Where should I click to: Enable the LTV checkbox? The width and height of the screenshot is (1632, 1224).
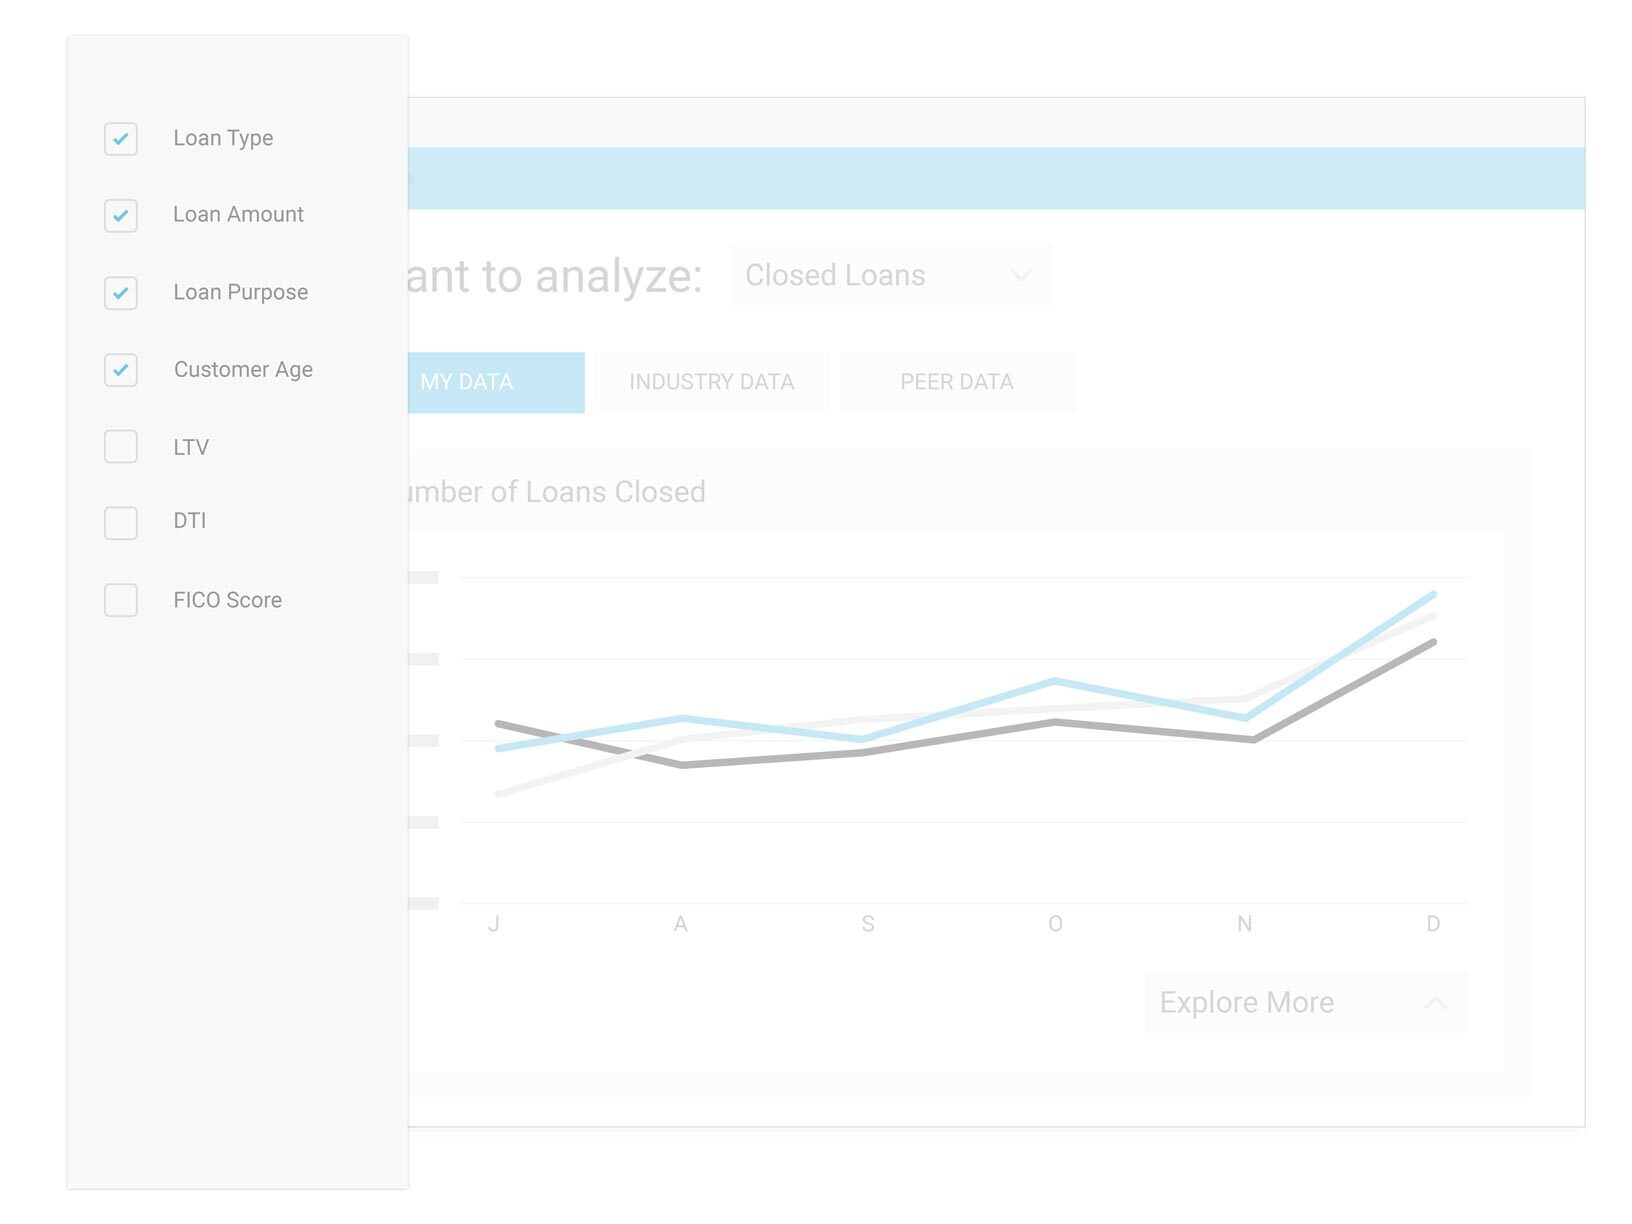pyautogui.click(x=121, y=446)
